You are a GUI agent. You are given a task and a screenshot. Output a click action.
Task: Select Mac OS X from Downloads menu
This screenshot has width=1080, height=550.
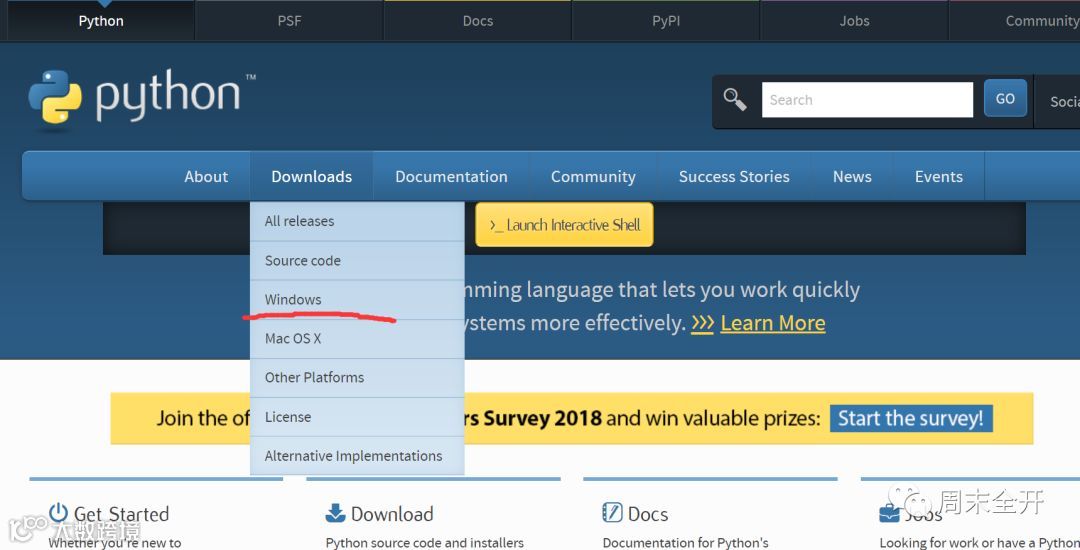point(357,339)
